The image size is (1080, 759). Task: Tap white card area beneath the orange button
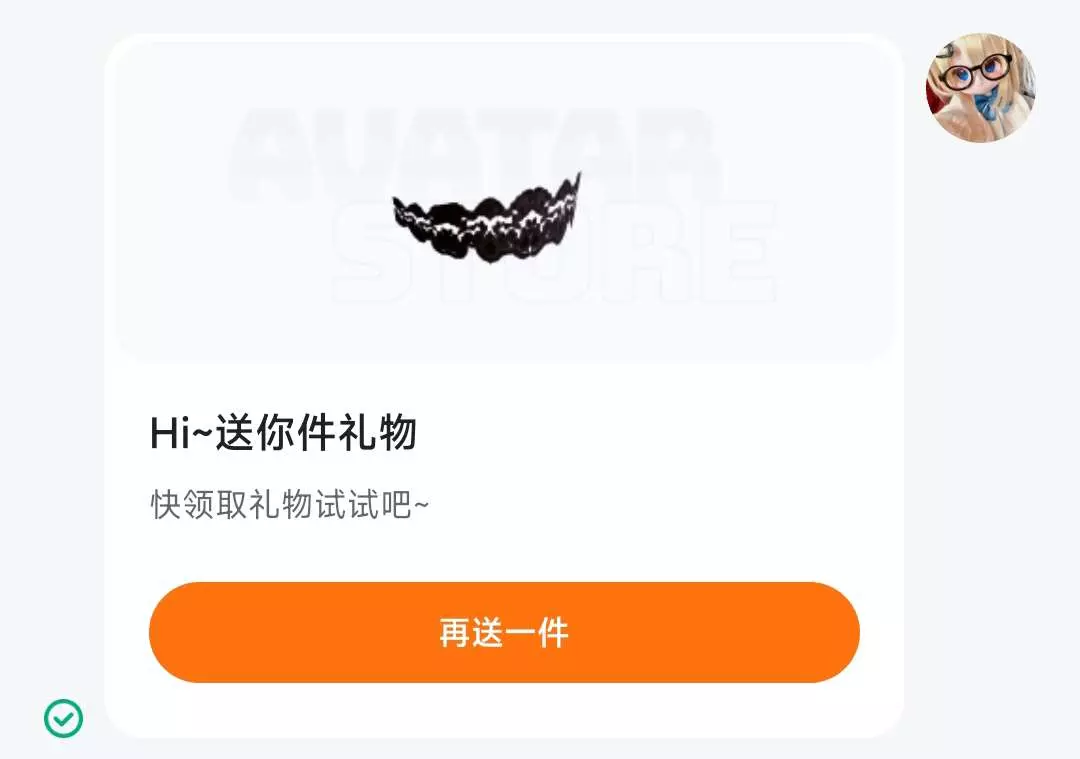pyautogui.click(x=504, y=709)
